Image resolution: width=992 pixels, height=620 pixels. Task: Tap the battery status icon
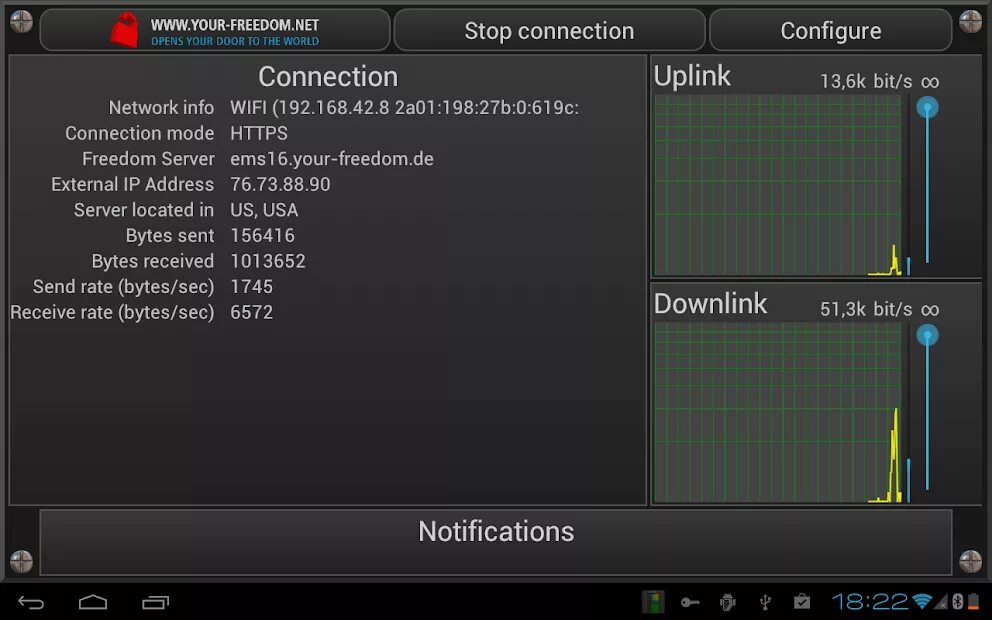tap(973, 602)
